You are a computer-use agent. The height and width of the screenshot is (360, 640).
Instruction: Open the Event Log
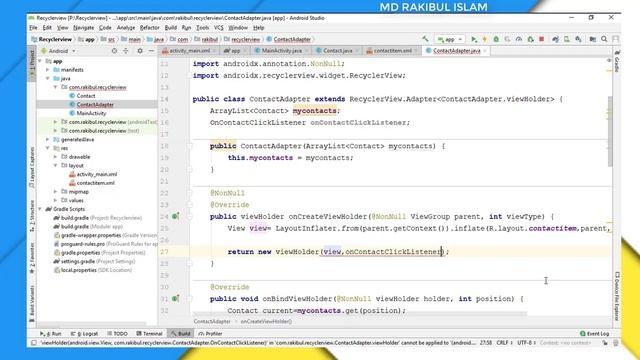pyautogui.click(x=594, y=333)
